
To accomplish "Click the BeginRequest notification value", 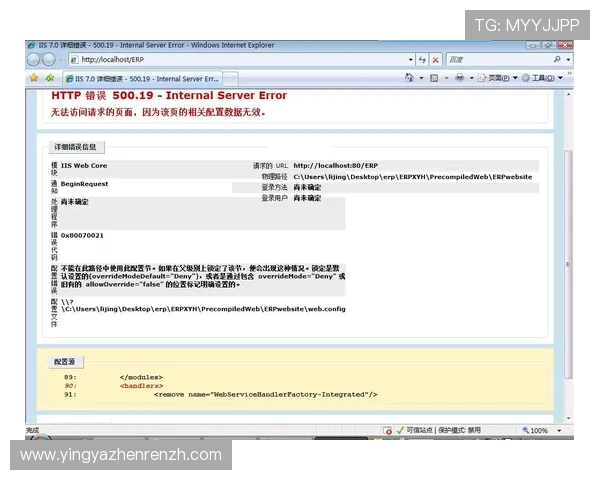I will click(x=84, y=184).
